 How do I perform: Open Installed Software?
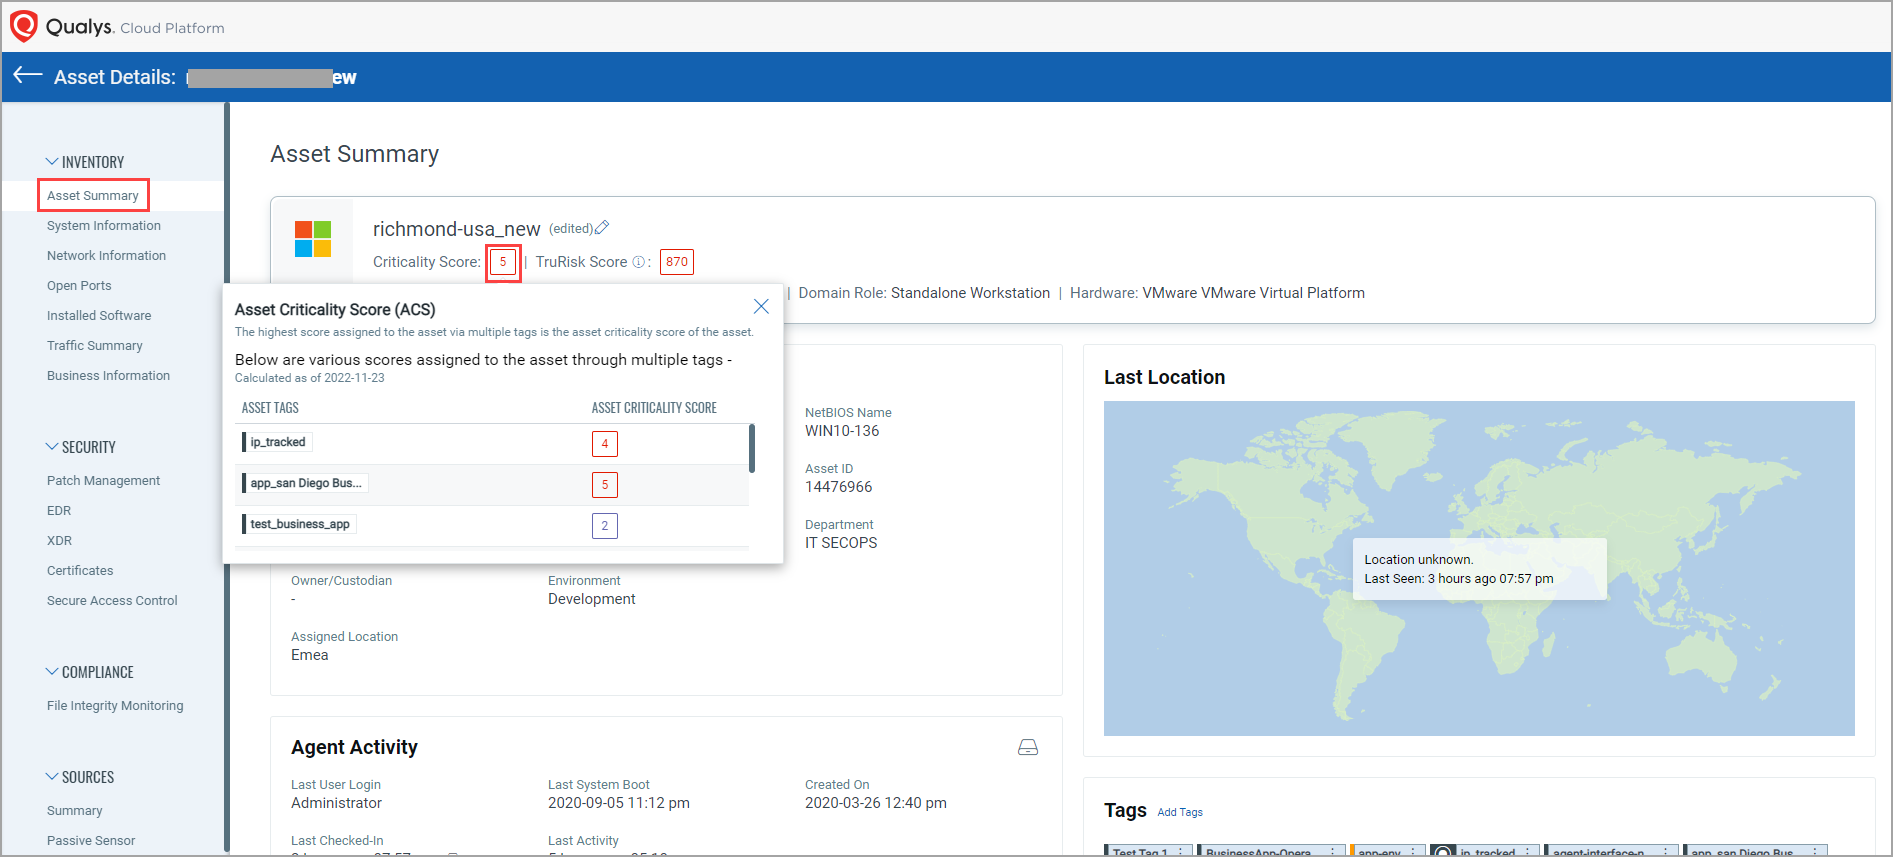[99, 315]
